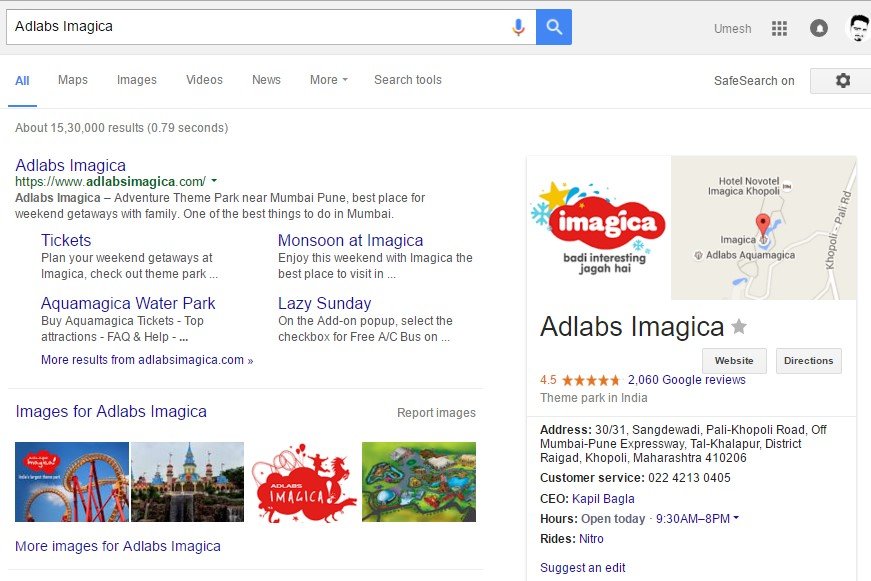Click the Theme park in India text

(x=594, y=398)
